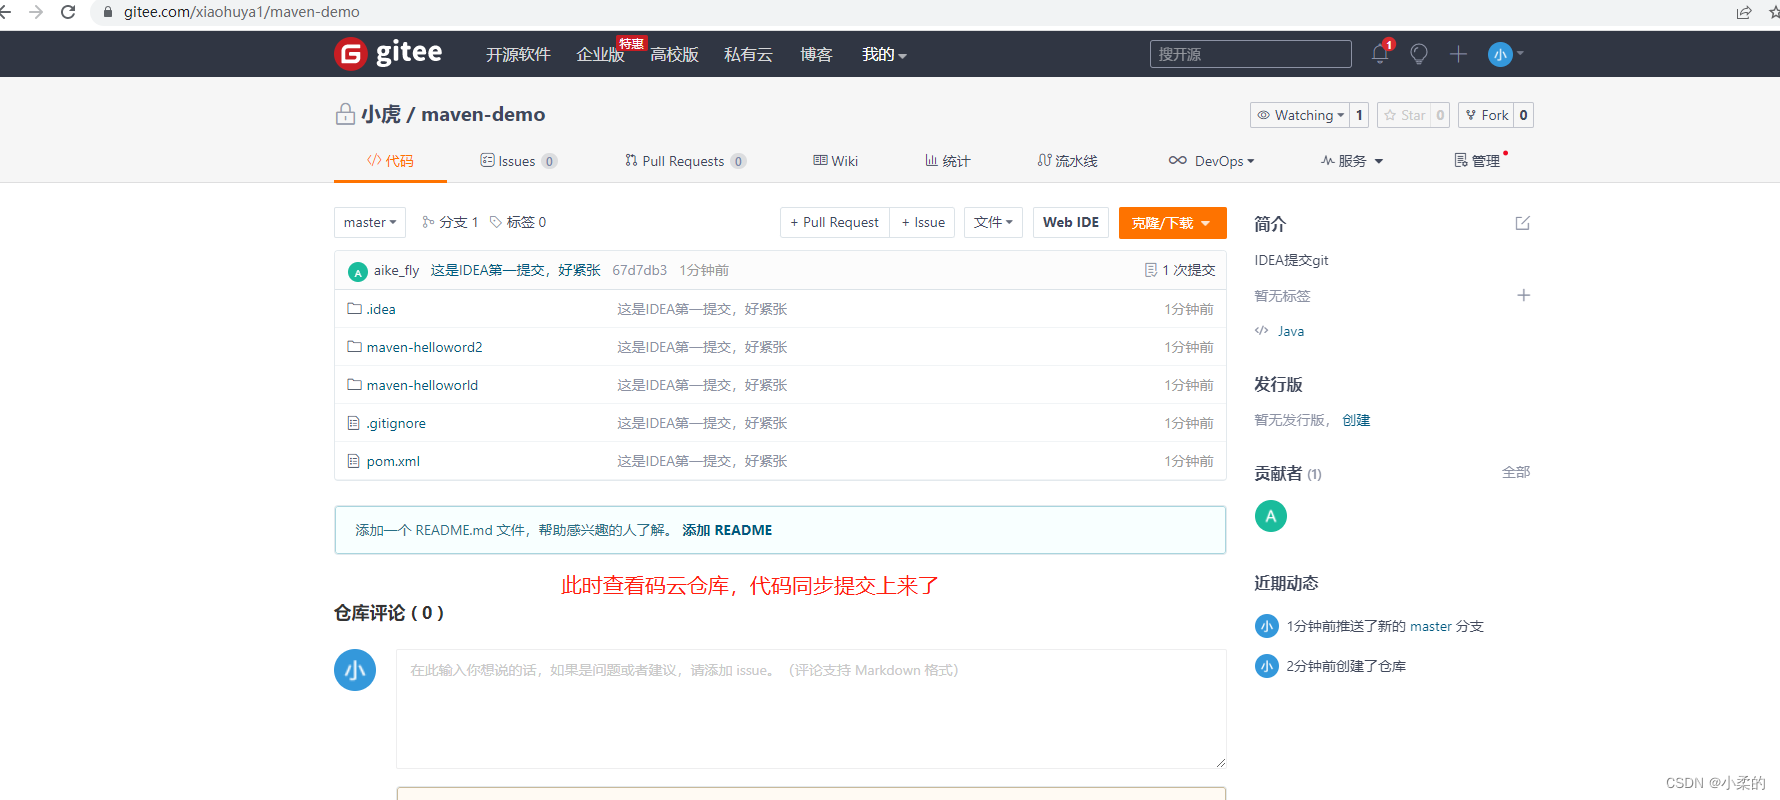
Task: Open the 小虎 owner link
Action: pyautogui.click(x=381, y=114)
